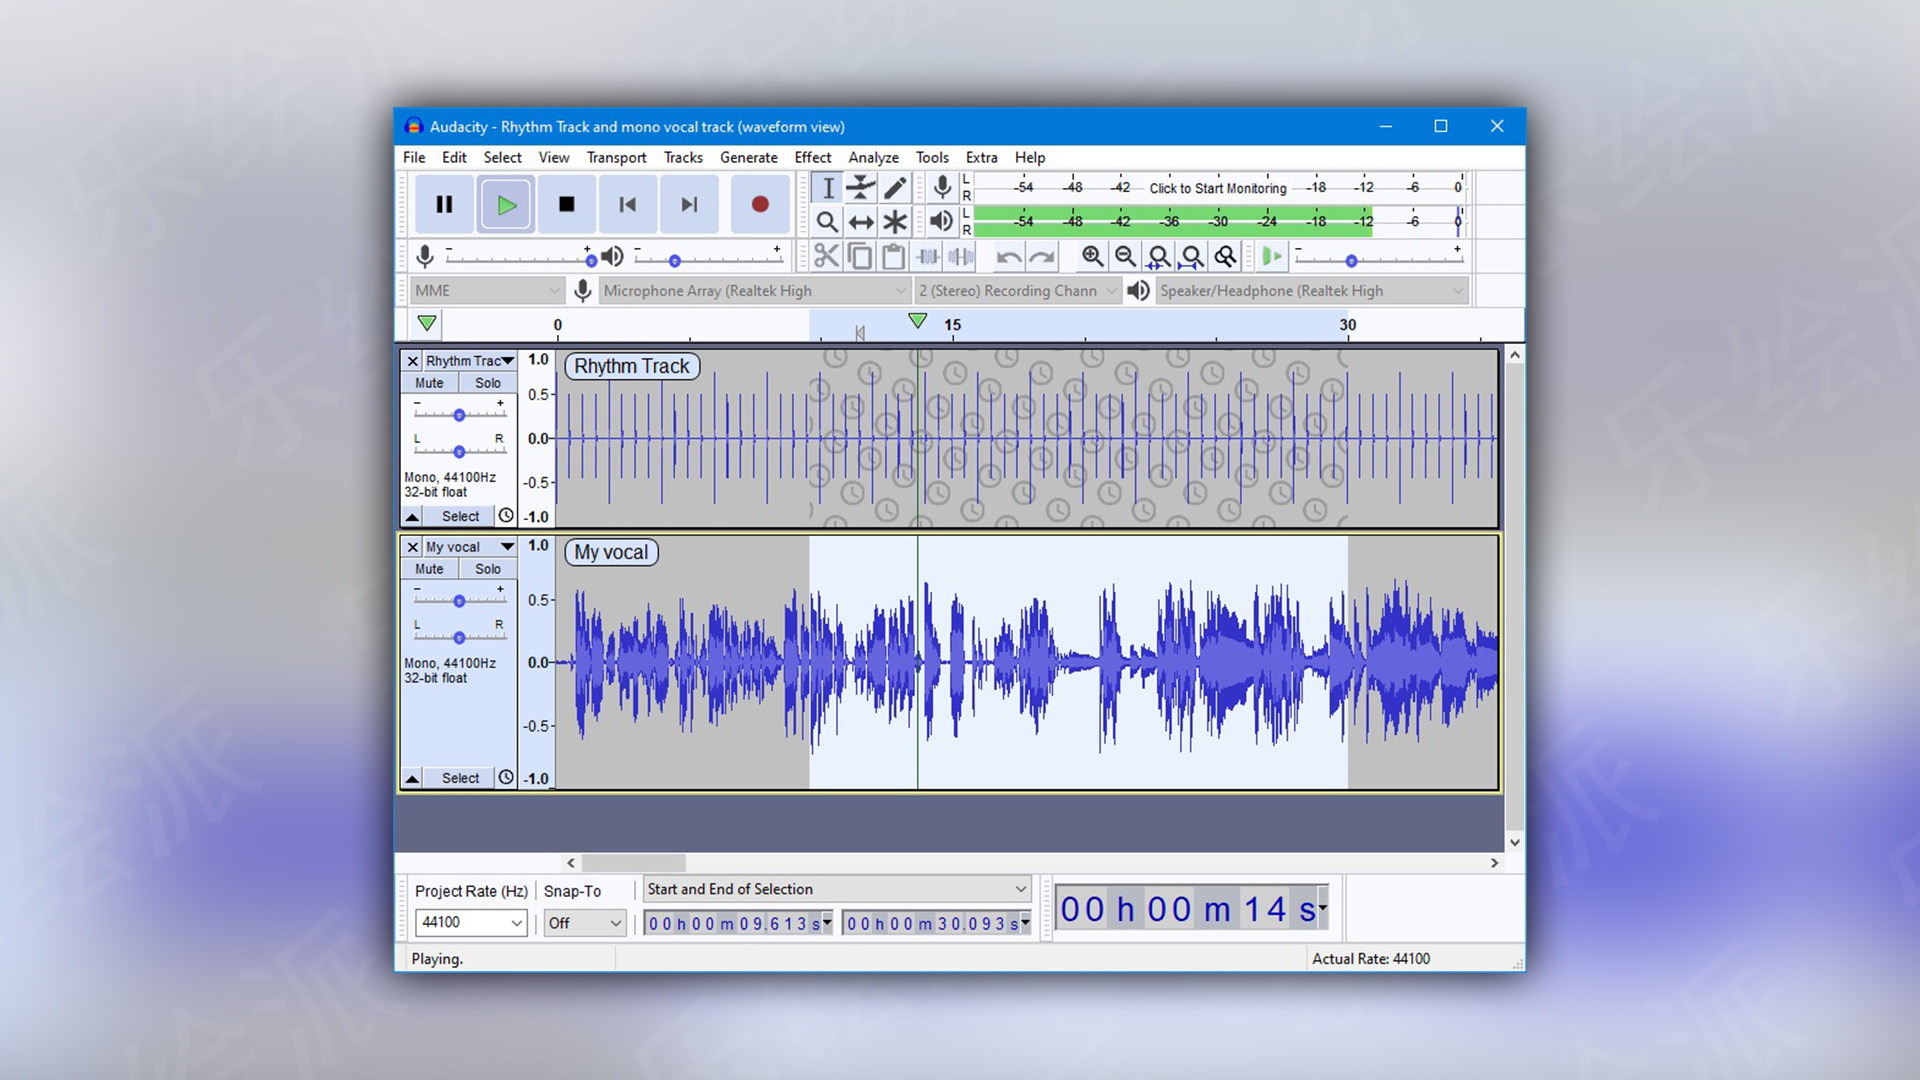This screenshot has width=1920, height=1080.
Task: Skip to start of the project
Action: 627,205
